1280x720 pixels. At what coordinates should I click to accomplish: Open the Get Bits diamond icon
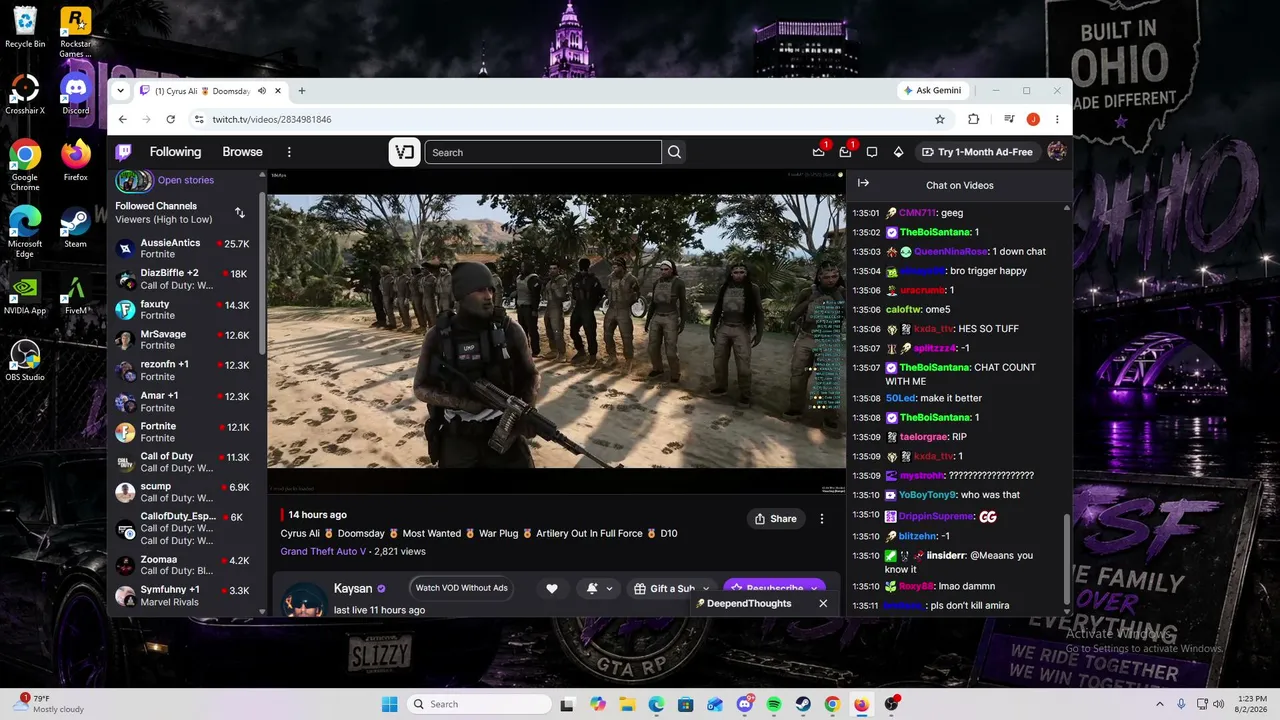(898, 152)
